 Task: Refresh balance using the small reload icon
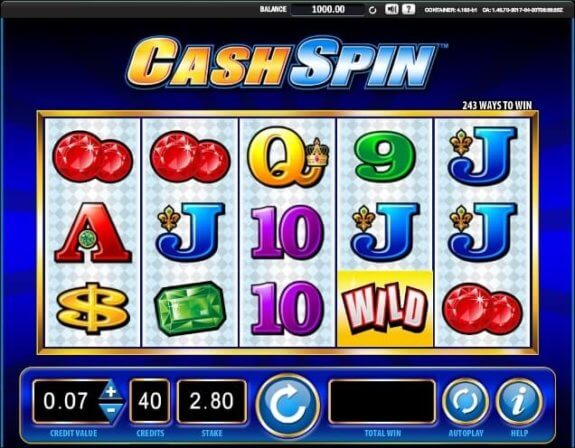(x=373, y=10)
